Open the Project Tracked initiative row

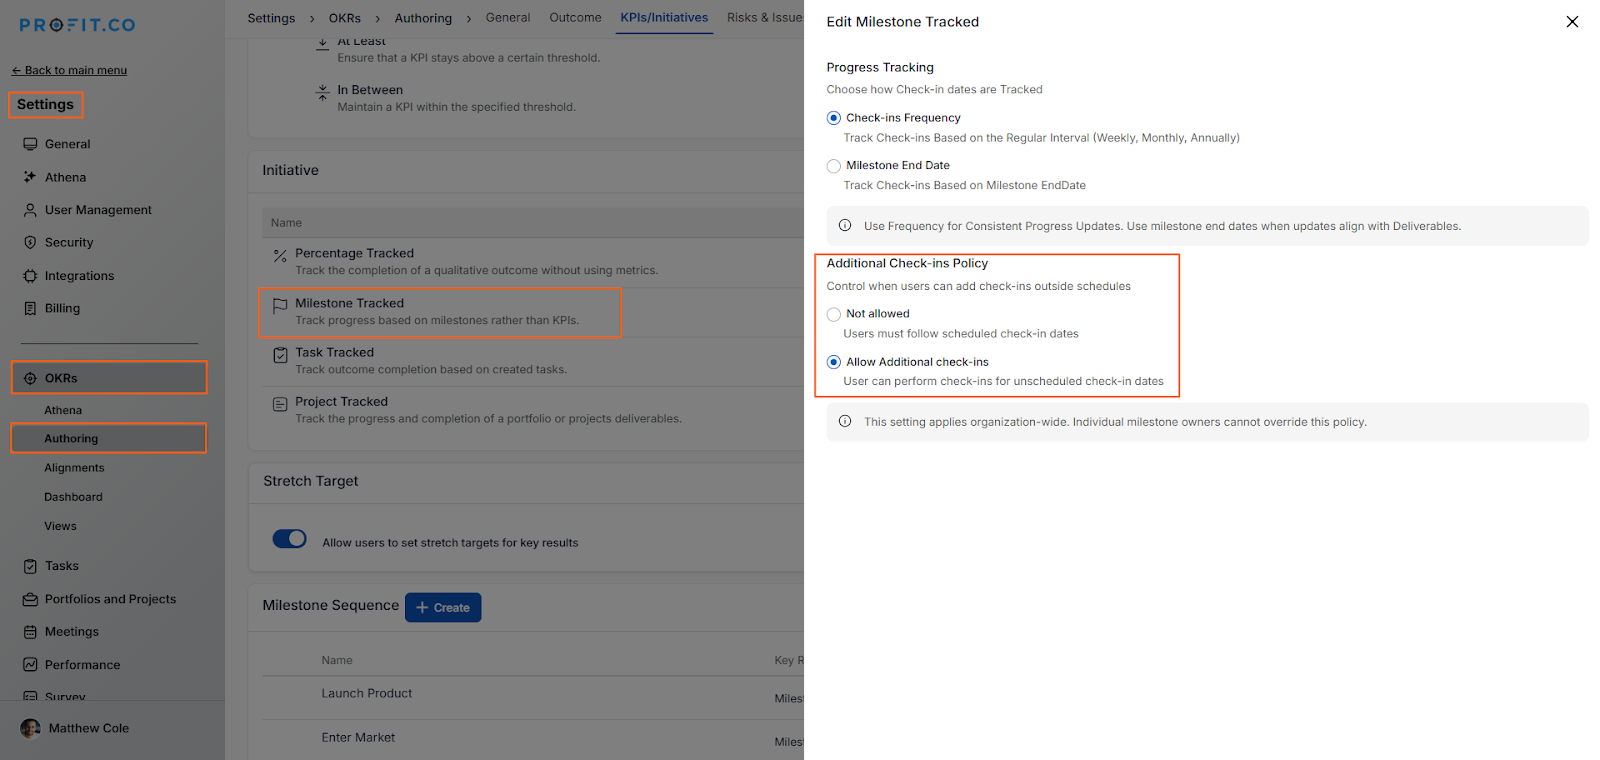(534, 410)
